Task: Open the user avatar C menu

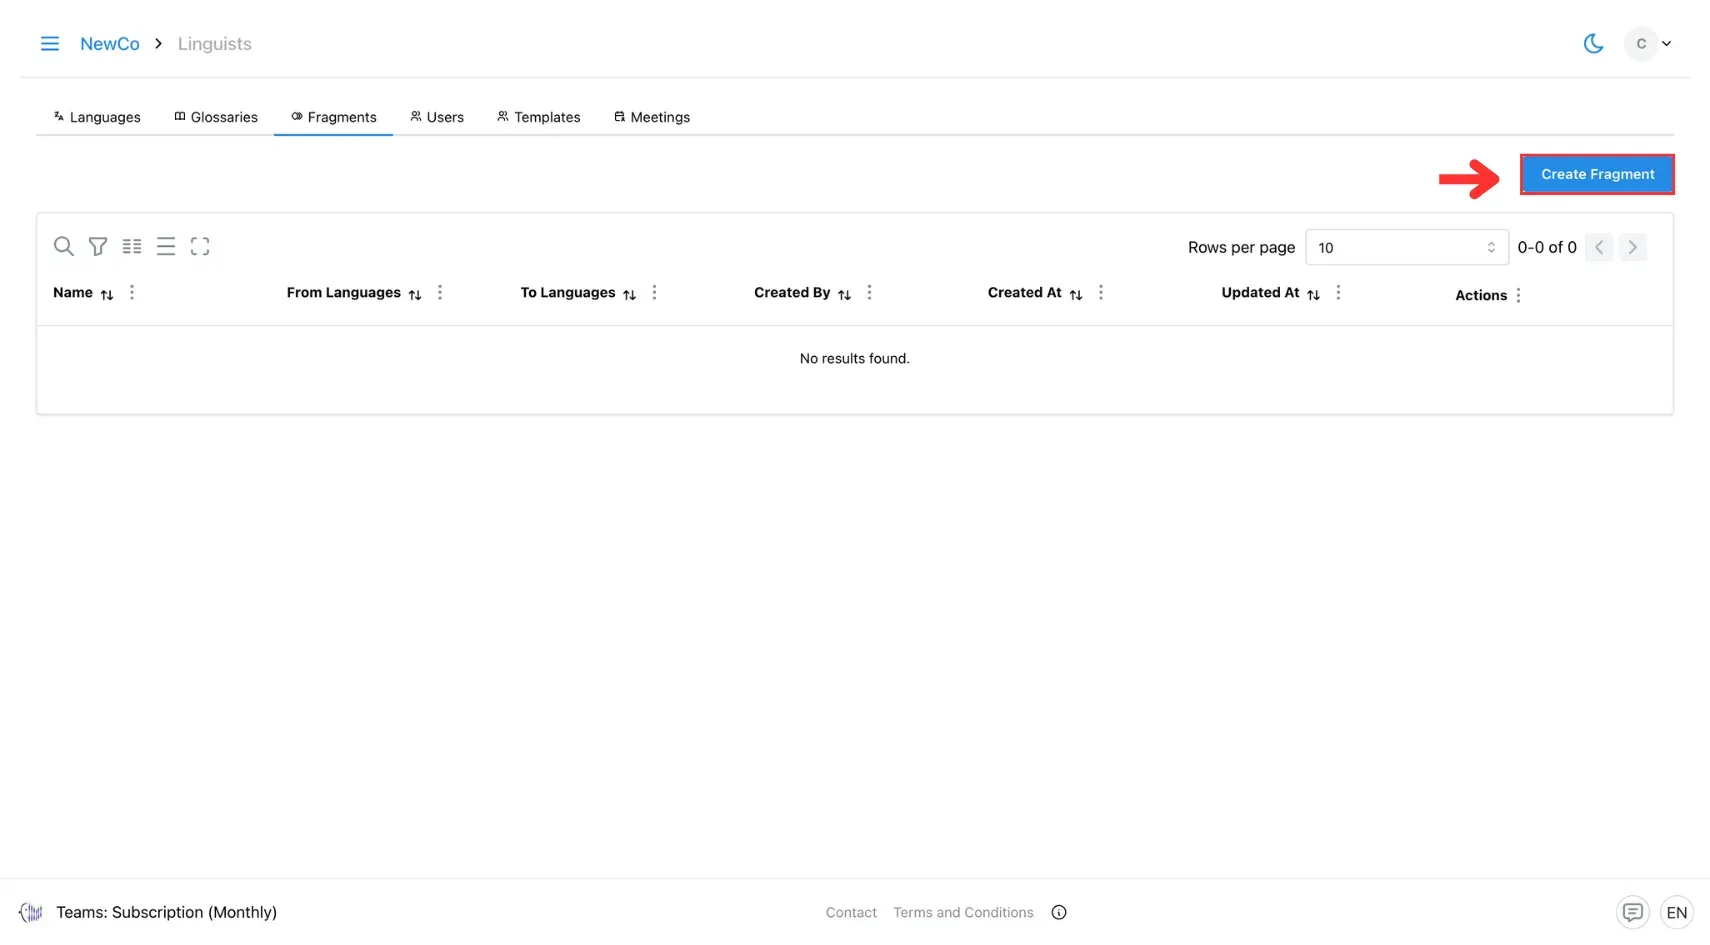Action: point(1649,44)
